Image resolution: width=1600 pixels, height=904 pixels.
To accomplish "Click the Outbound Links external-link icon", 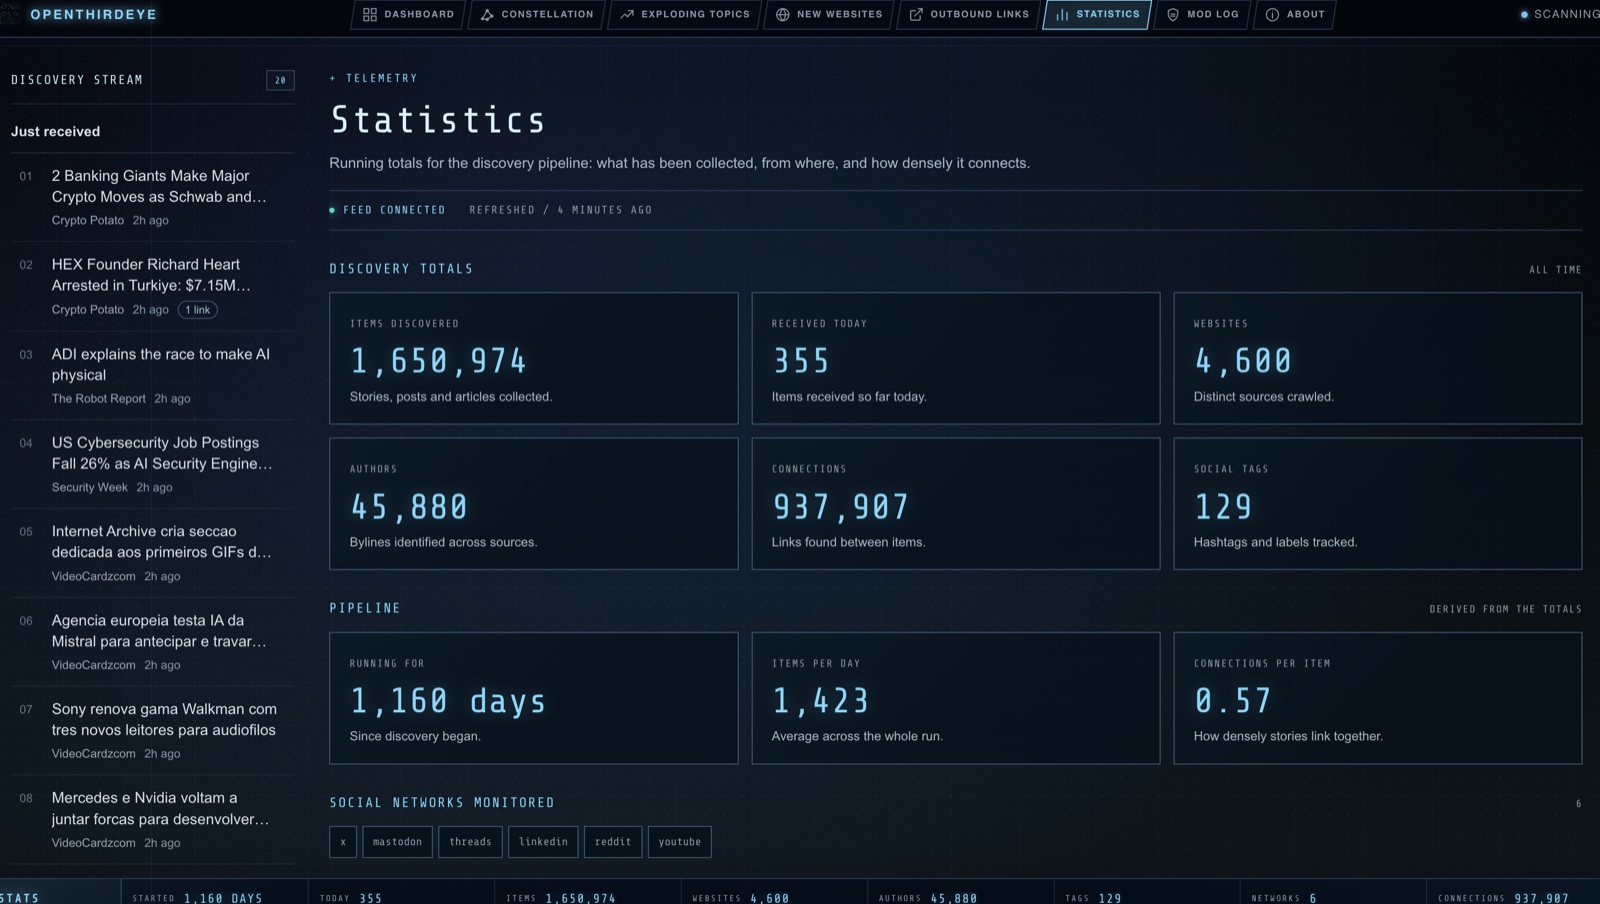I will (916, 15).
